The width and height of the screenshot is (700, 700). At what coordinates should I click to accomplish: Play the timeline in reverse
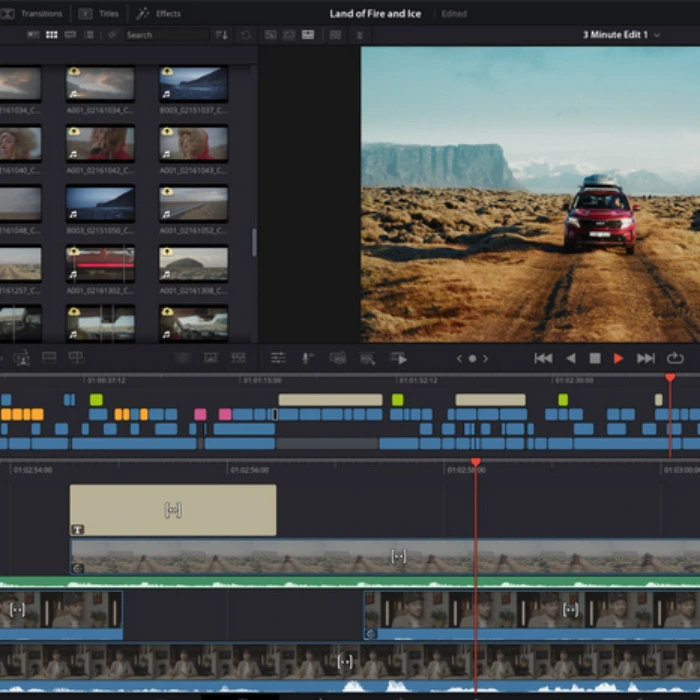(x=571, y=358)
